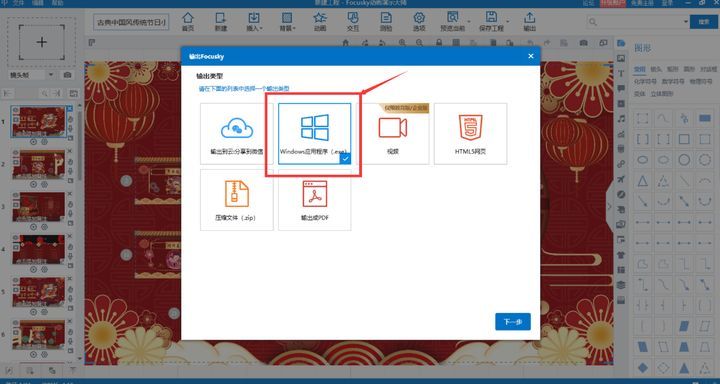Click the lock icon on canvas toolbar

coord(439,43)
